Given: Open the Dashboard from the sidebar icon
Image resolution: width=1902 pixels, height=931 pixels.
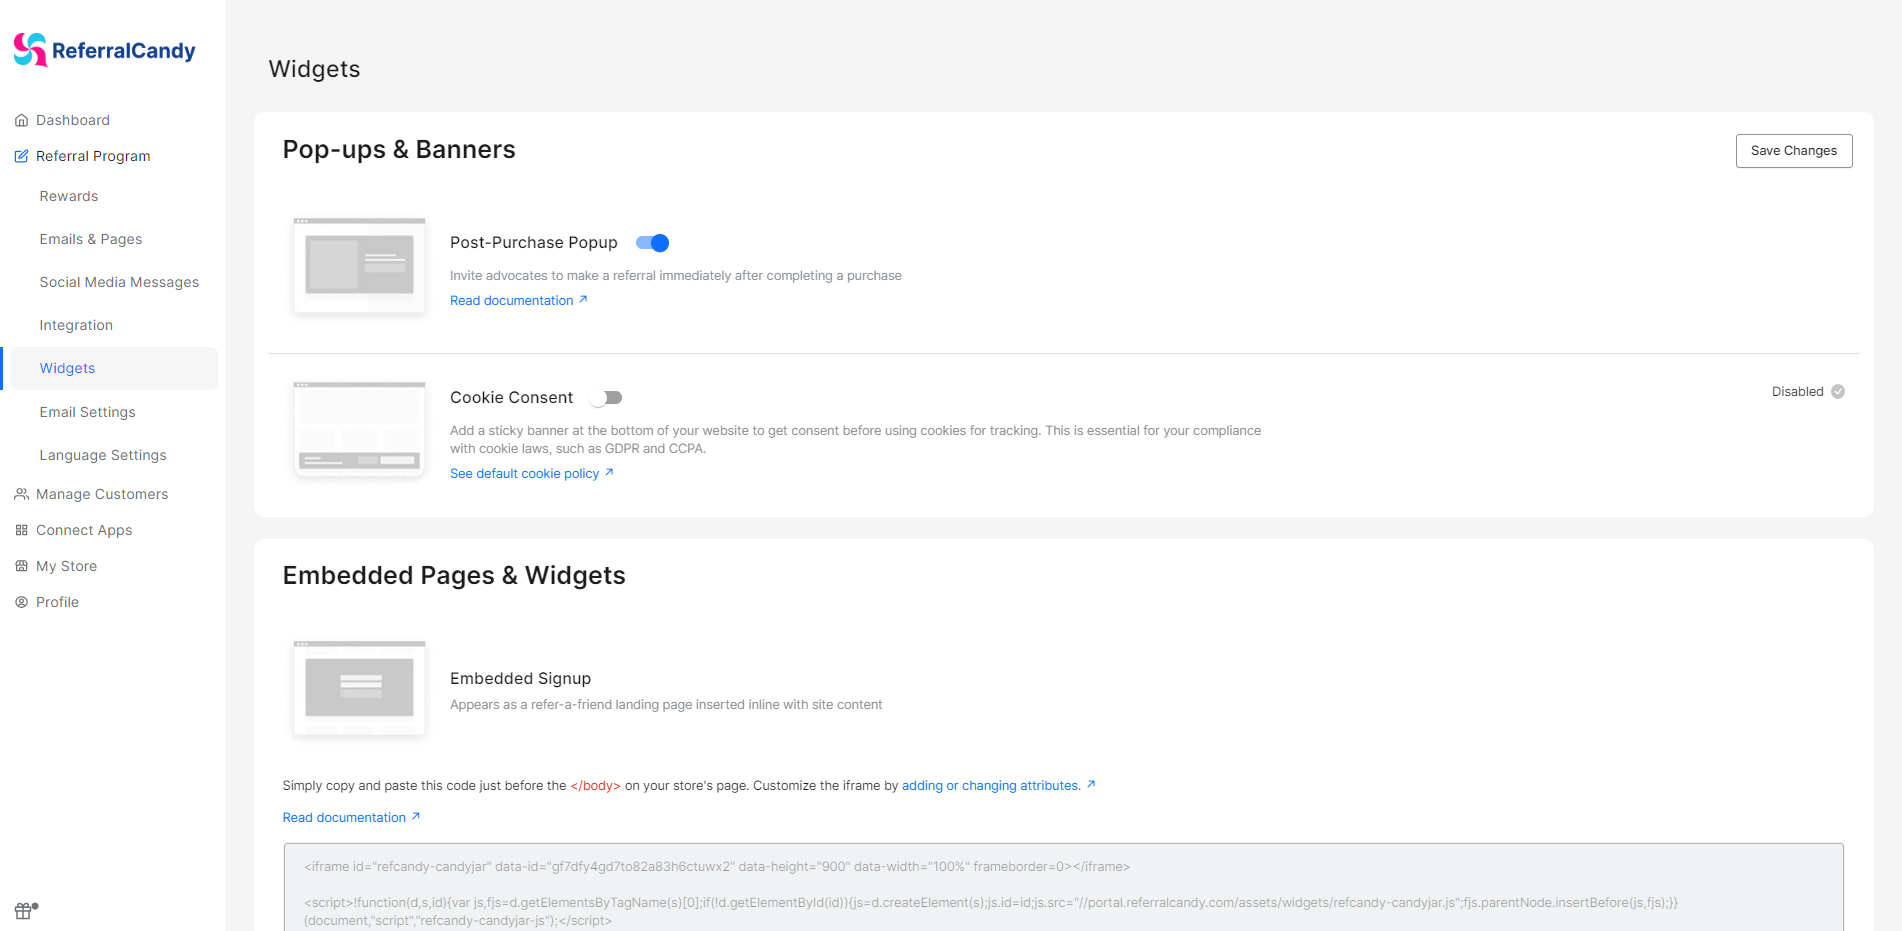Looking at the screenshot, I should click(x=21, y=120).
